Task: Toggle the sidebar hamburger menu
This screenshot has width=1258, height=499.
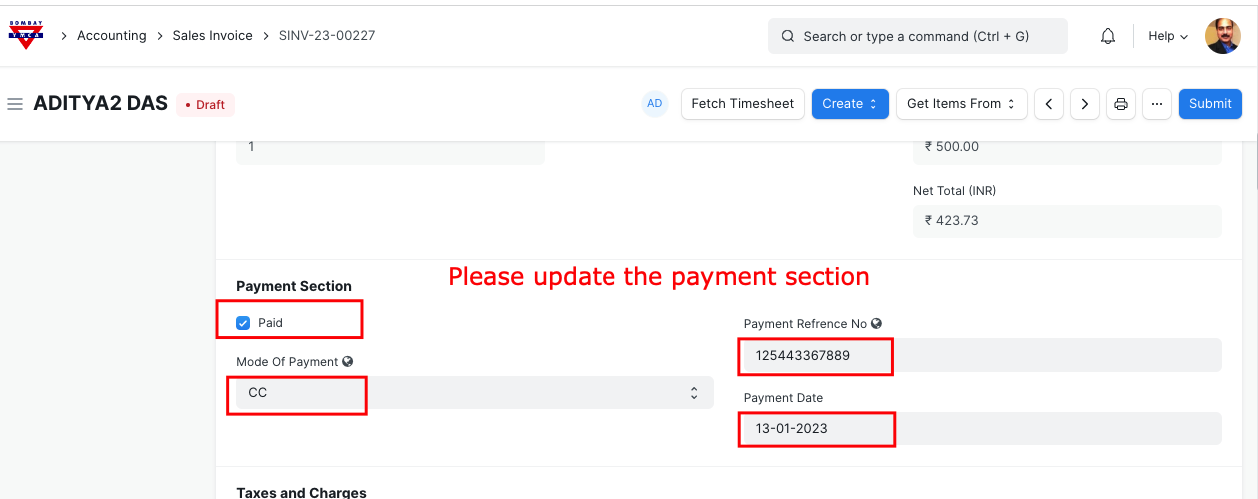Action: 15,104
